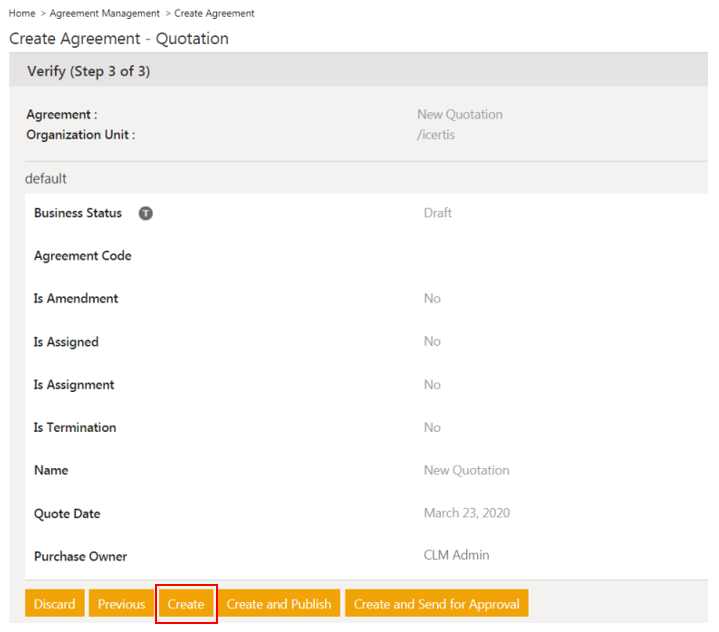Select the Purchase Owner field label

pyautogui.click(x=80, y=556)
